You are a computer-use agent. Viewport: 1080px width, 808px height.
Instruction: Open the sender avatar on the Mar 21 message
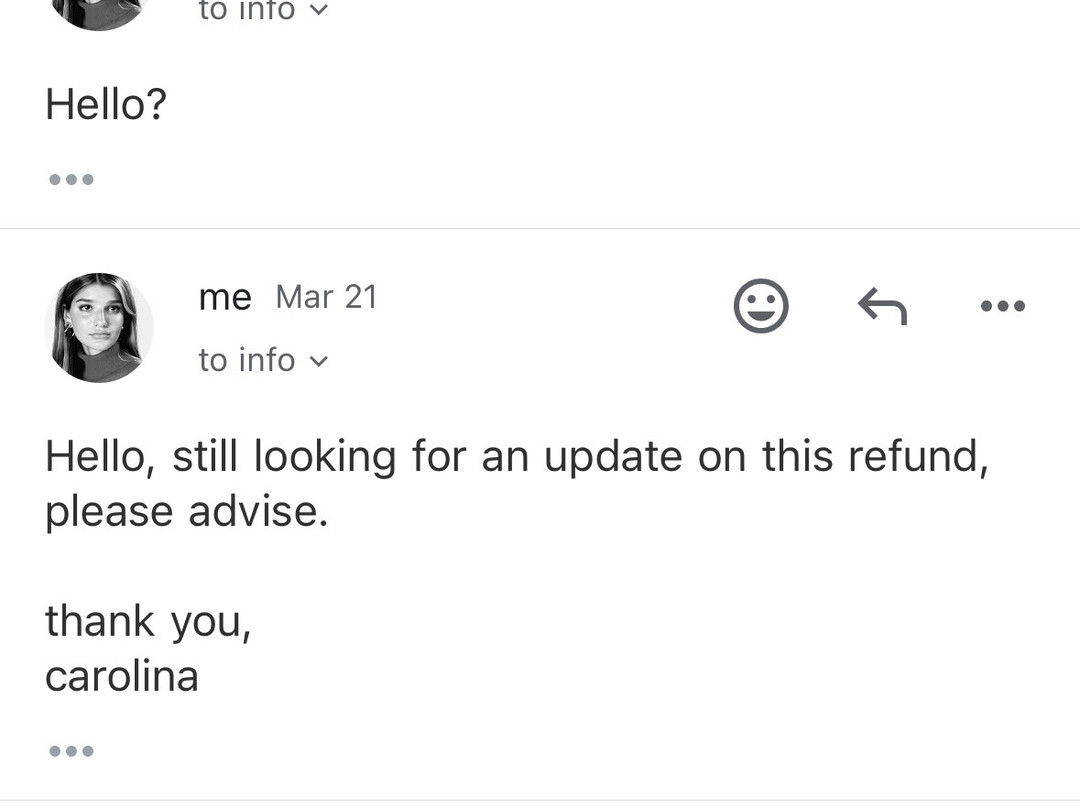(x=99, y=327)
